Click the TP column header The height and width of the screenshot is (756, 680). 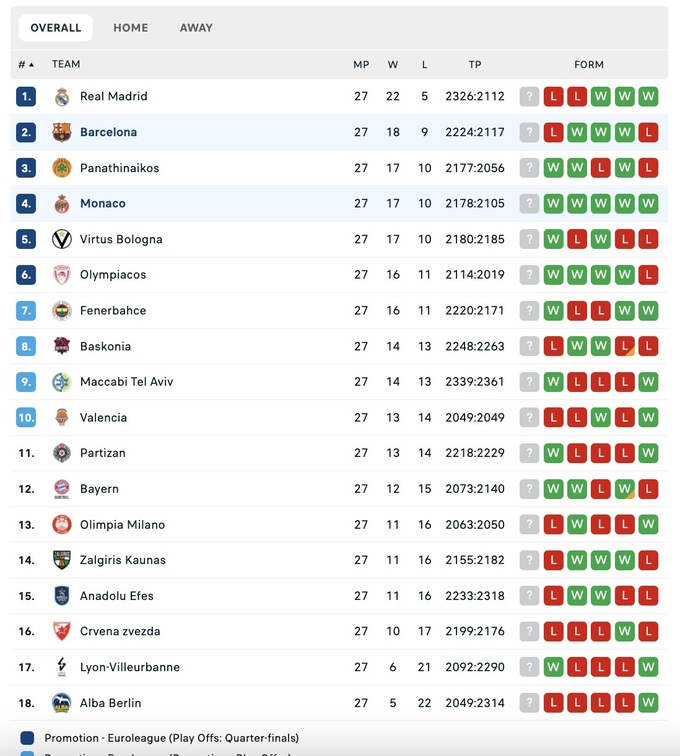pyautogui.click(x=475, y=65)
